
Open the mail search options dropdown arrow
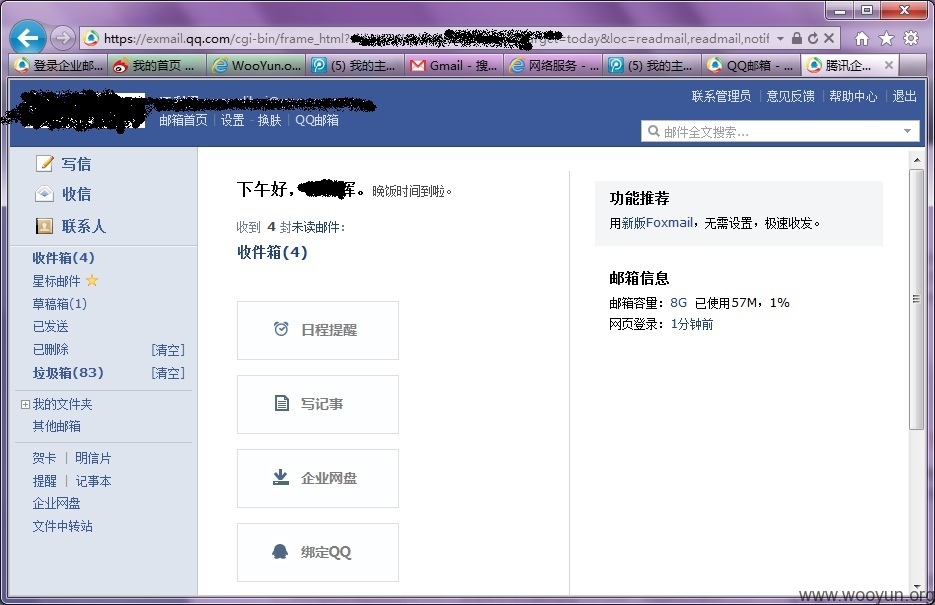pos(907,131)
